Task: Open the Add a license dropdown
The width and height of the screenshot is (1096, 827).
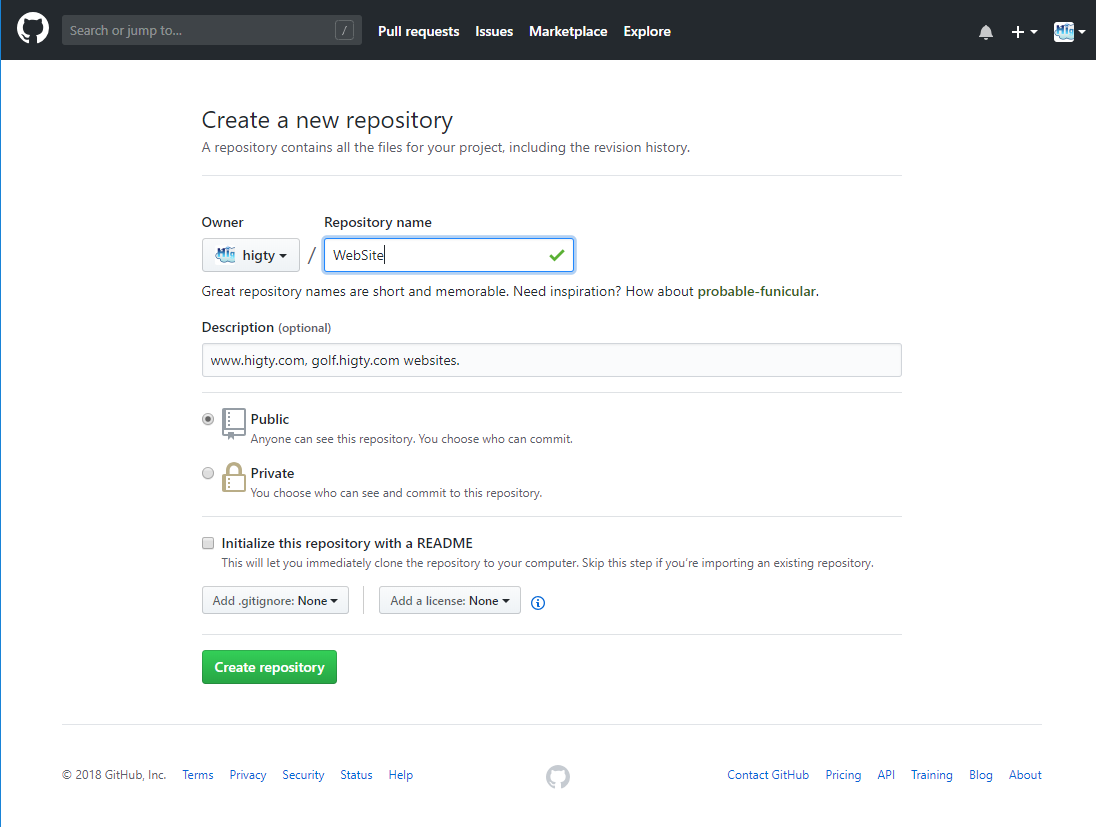Action: [x=449, y=600]
